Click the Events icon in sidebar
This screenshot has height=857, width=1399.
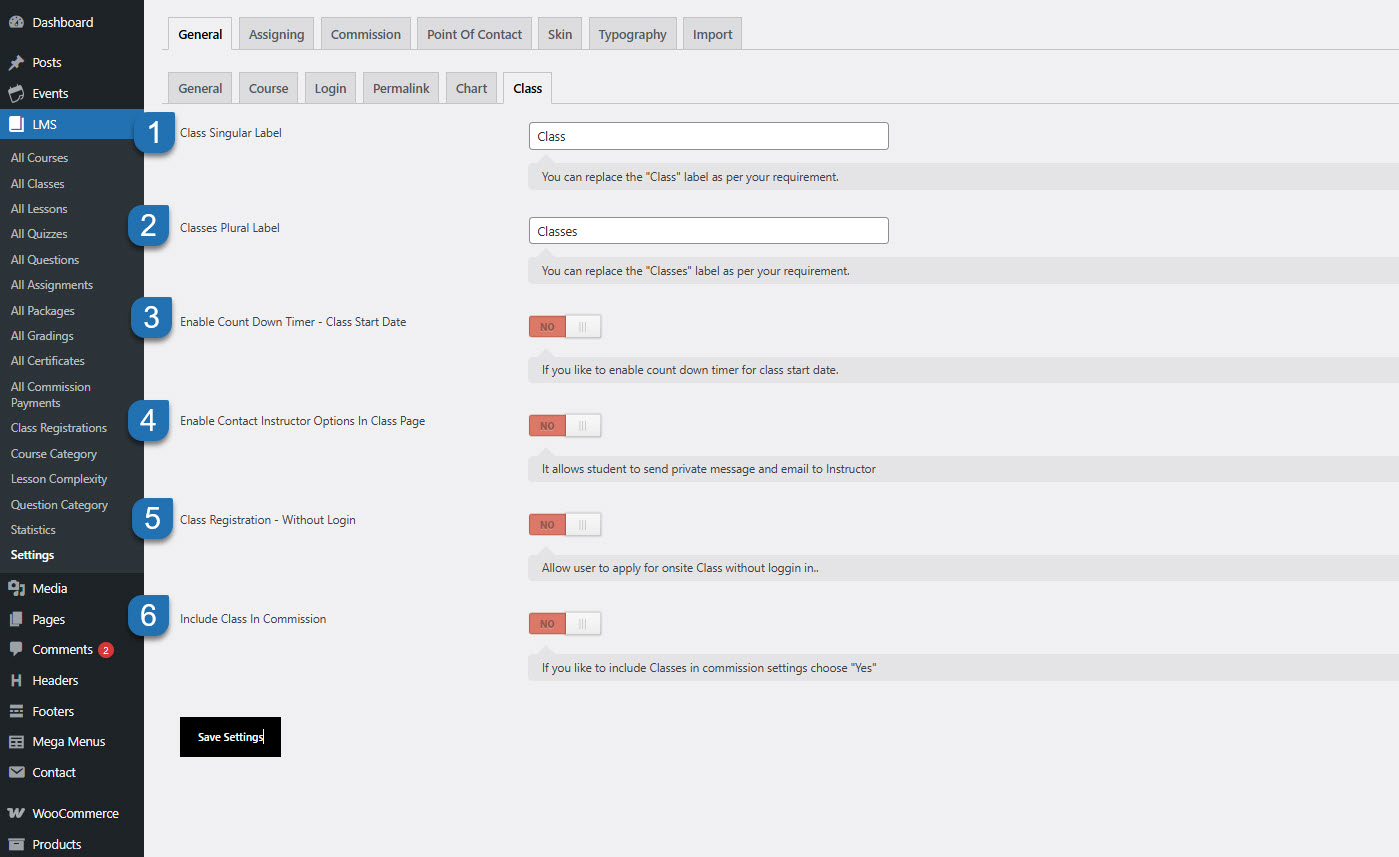pyautogui.click(x=16, y=94)
